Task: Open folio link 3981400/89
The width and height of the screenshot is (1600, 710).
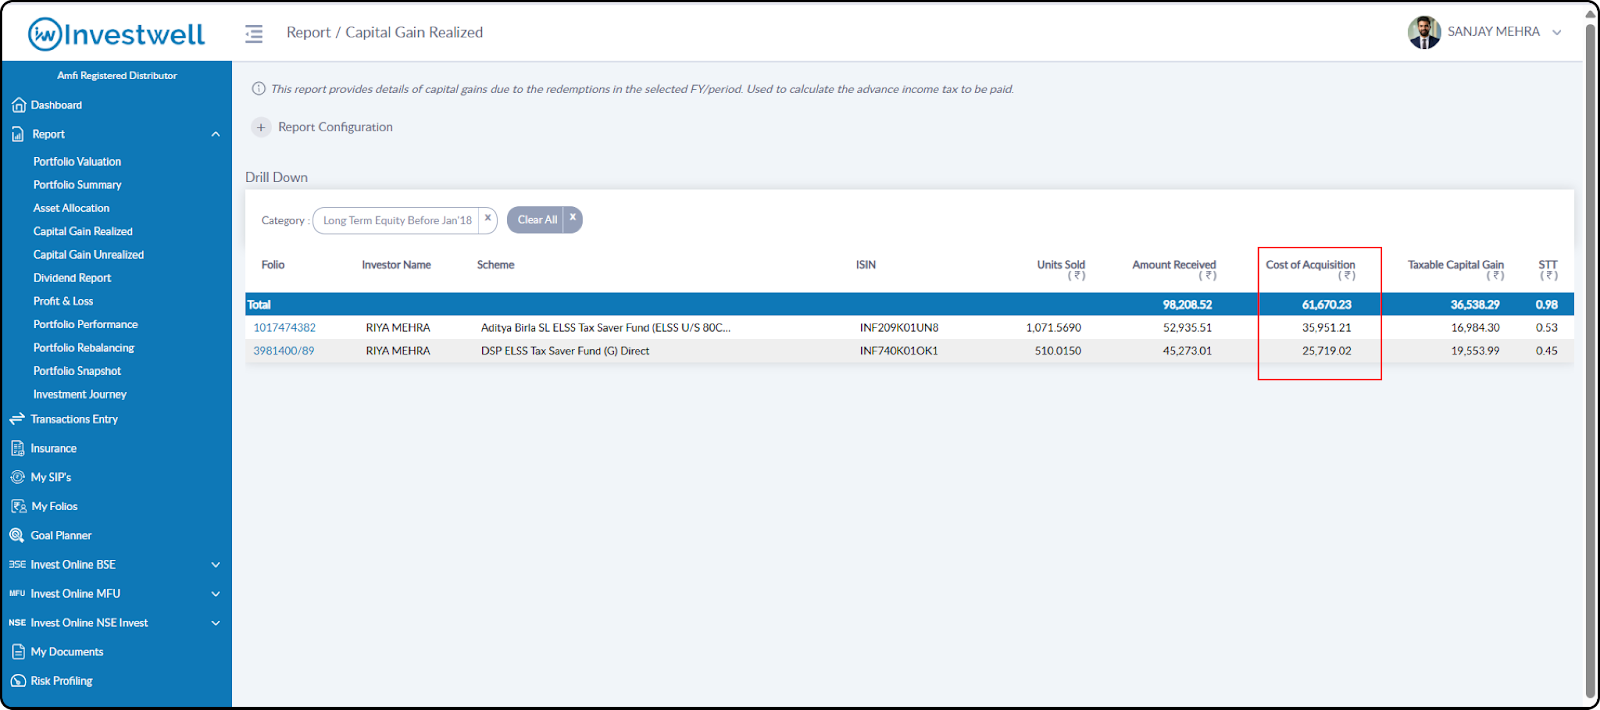Action: point(284,351)
